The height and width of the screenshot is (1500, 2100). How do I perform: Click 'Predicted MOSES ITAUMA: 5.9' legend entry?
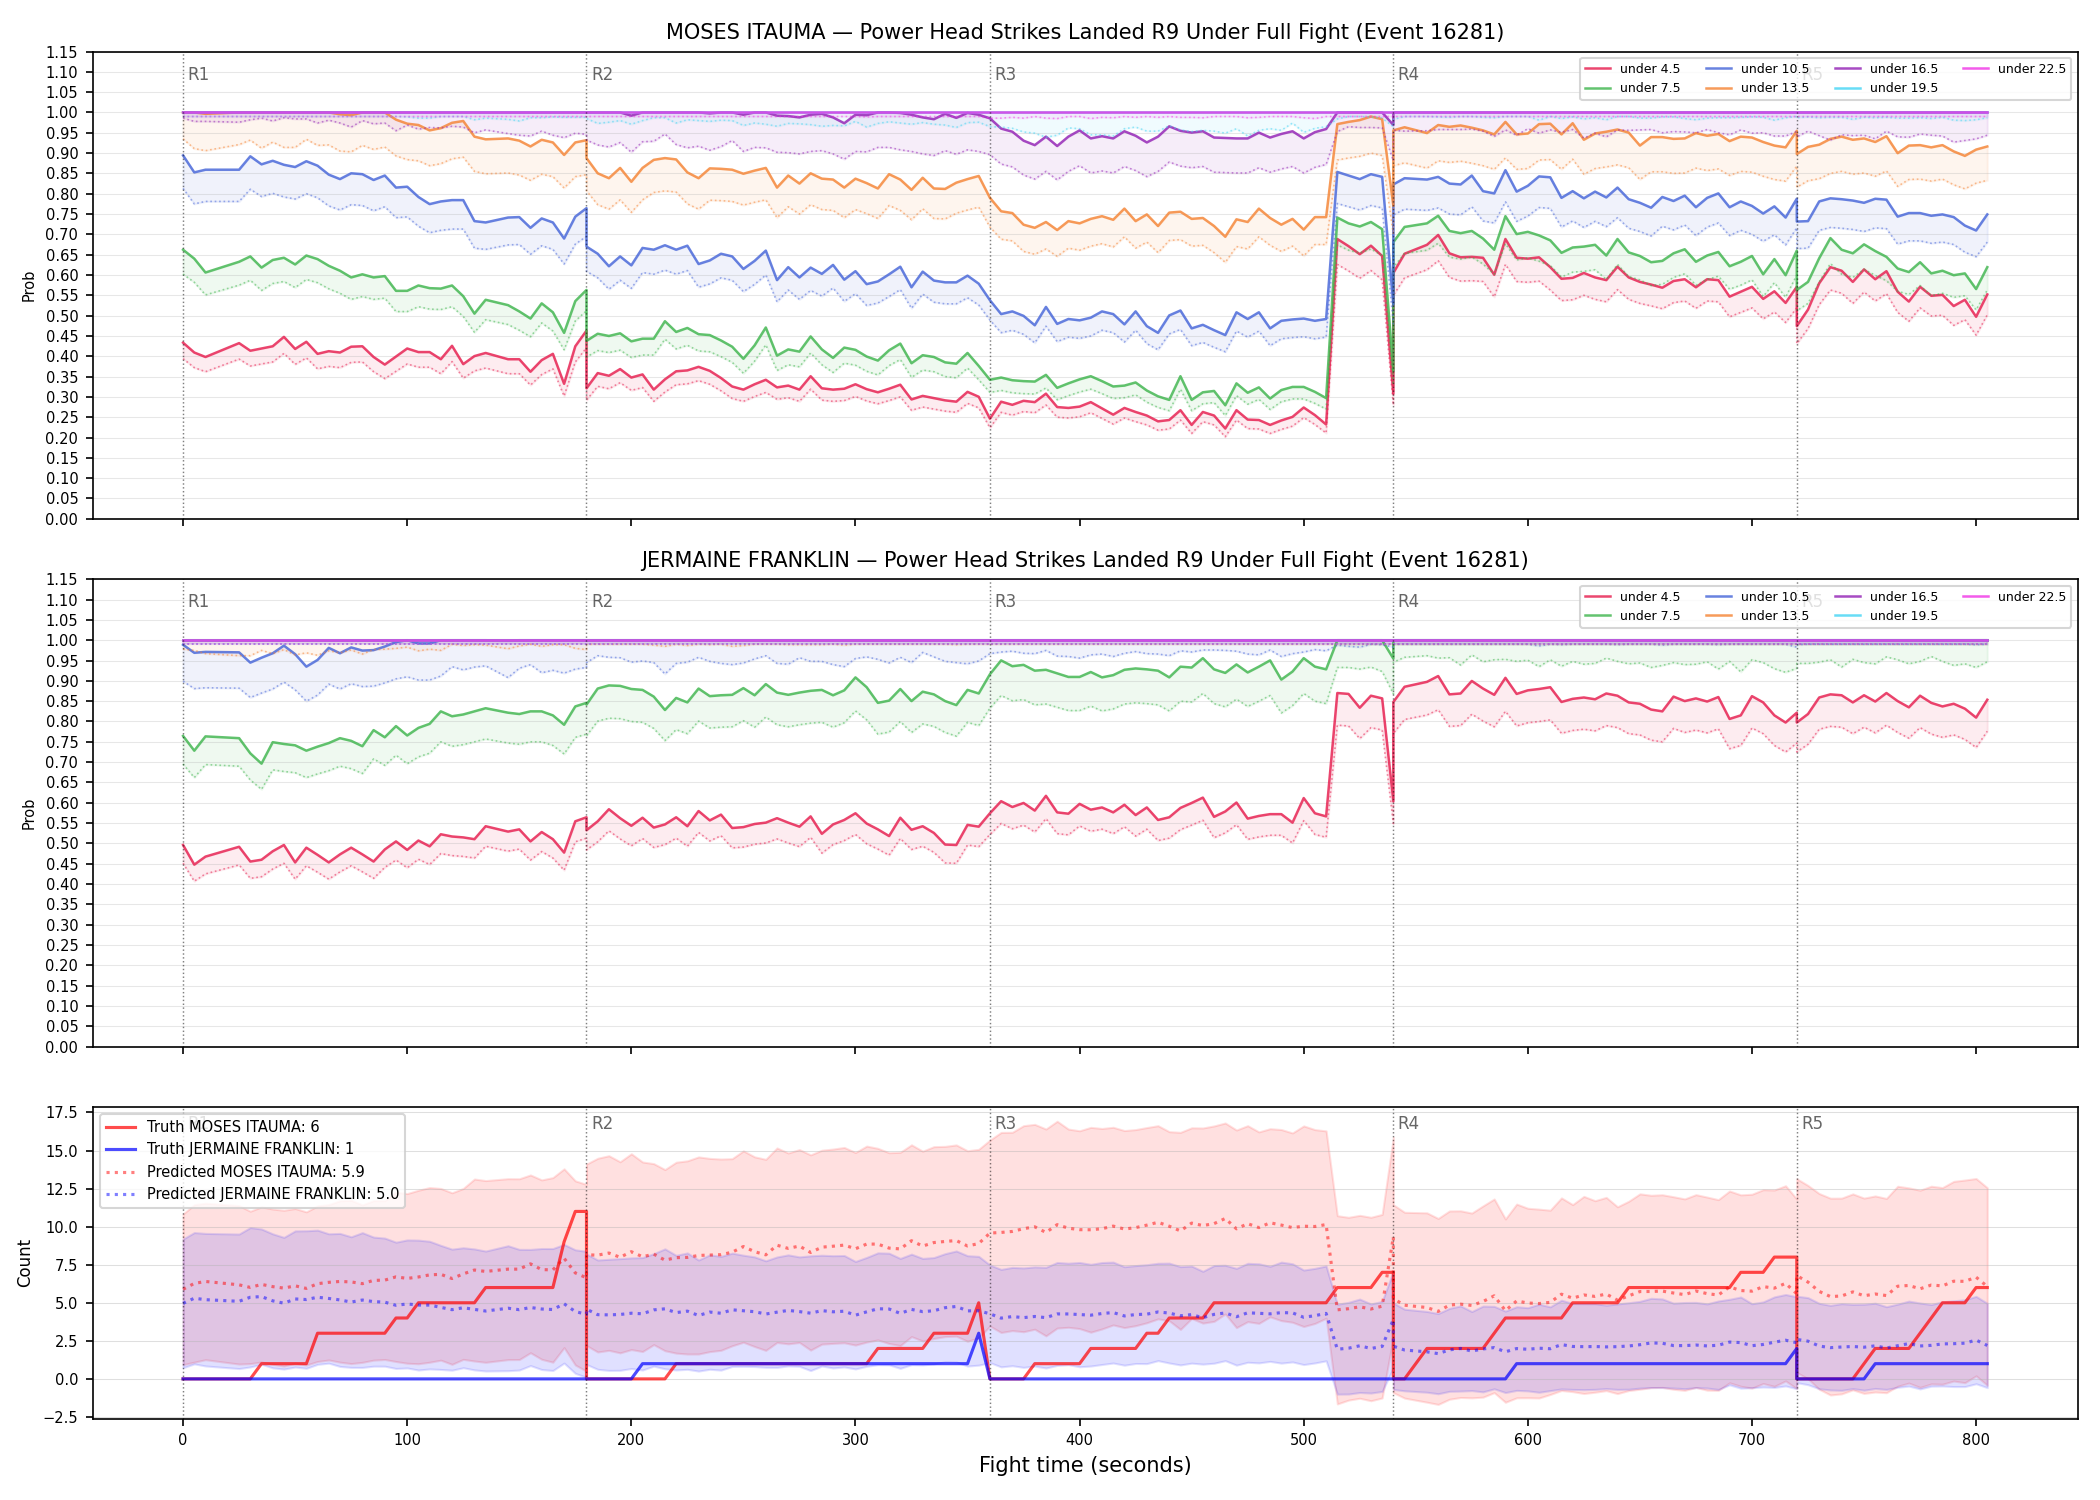point(235,1172)
